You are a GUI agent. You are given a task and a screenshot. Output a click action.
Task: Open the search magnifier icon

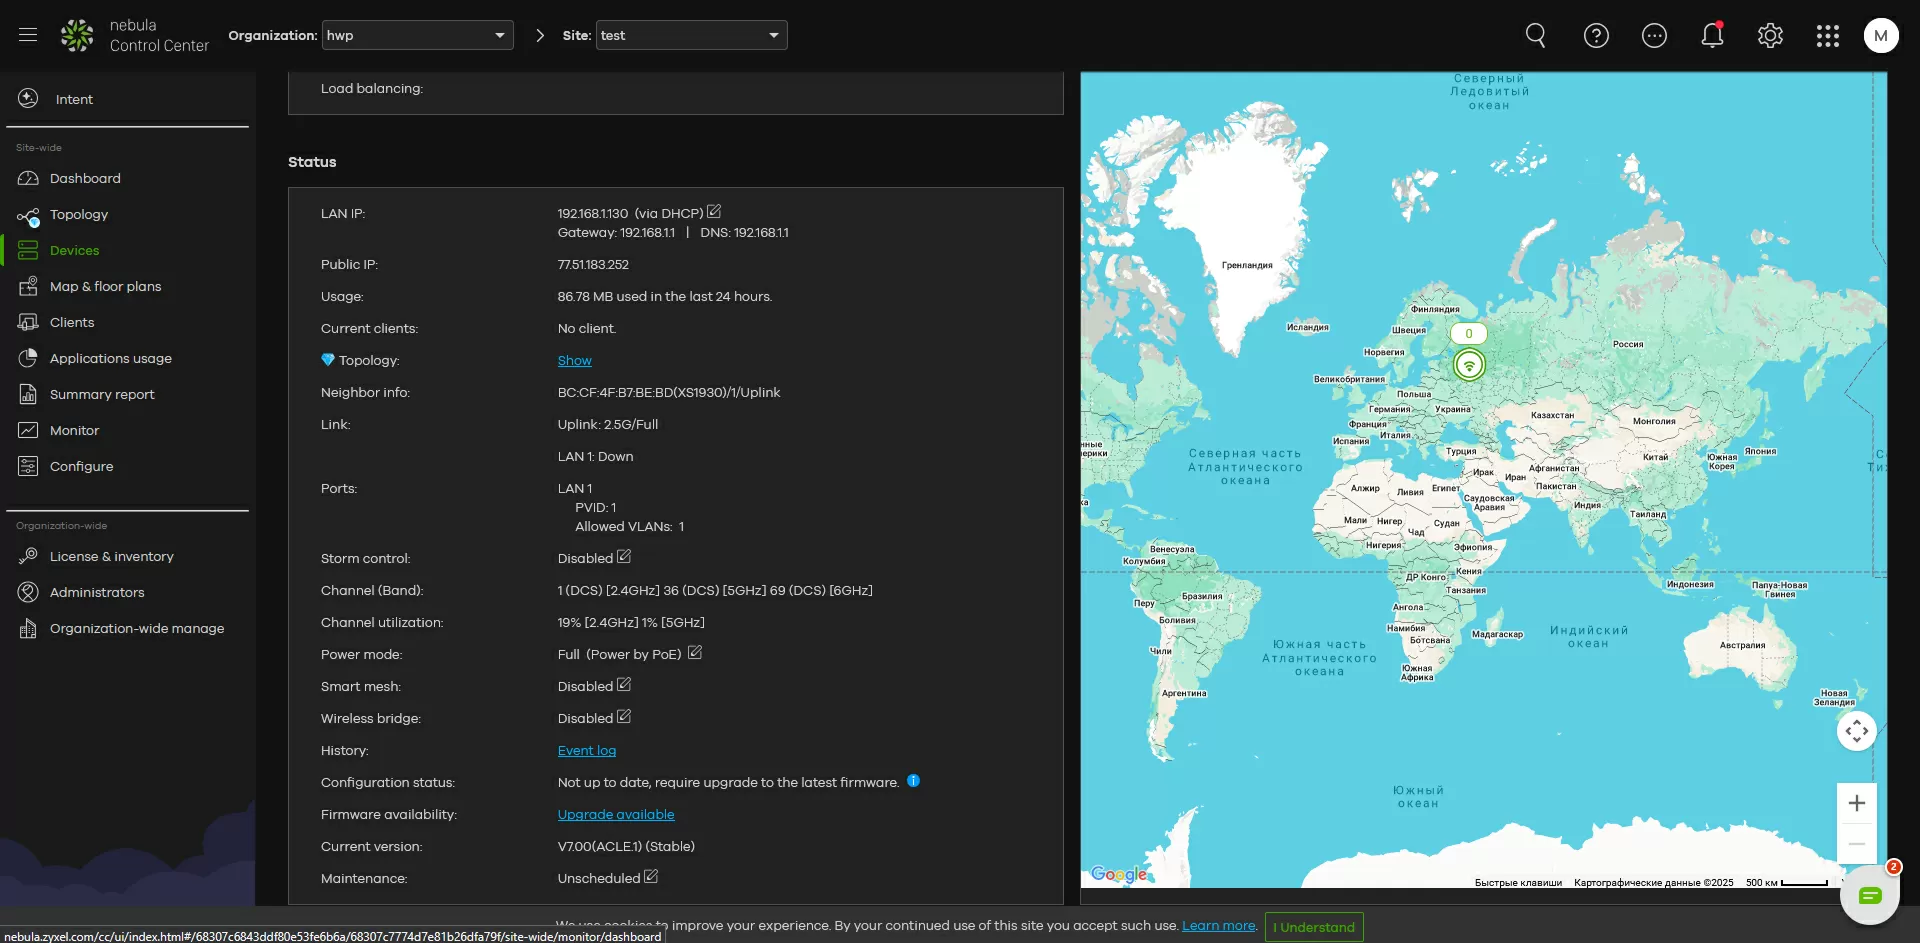coord(1535,36)
